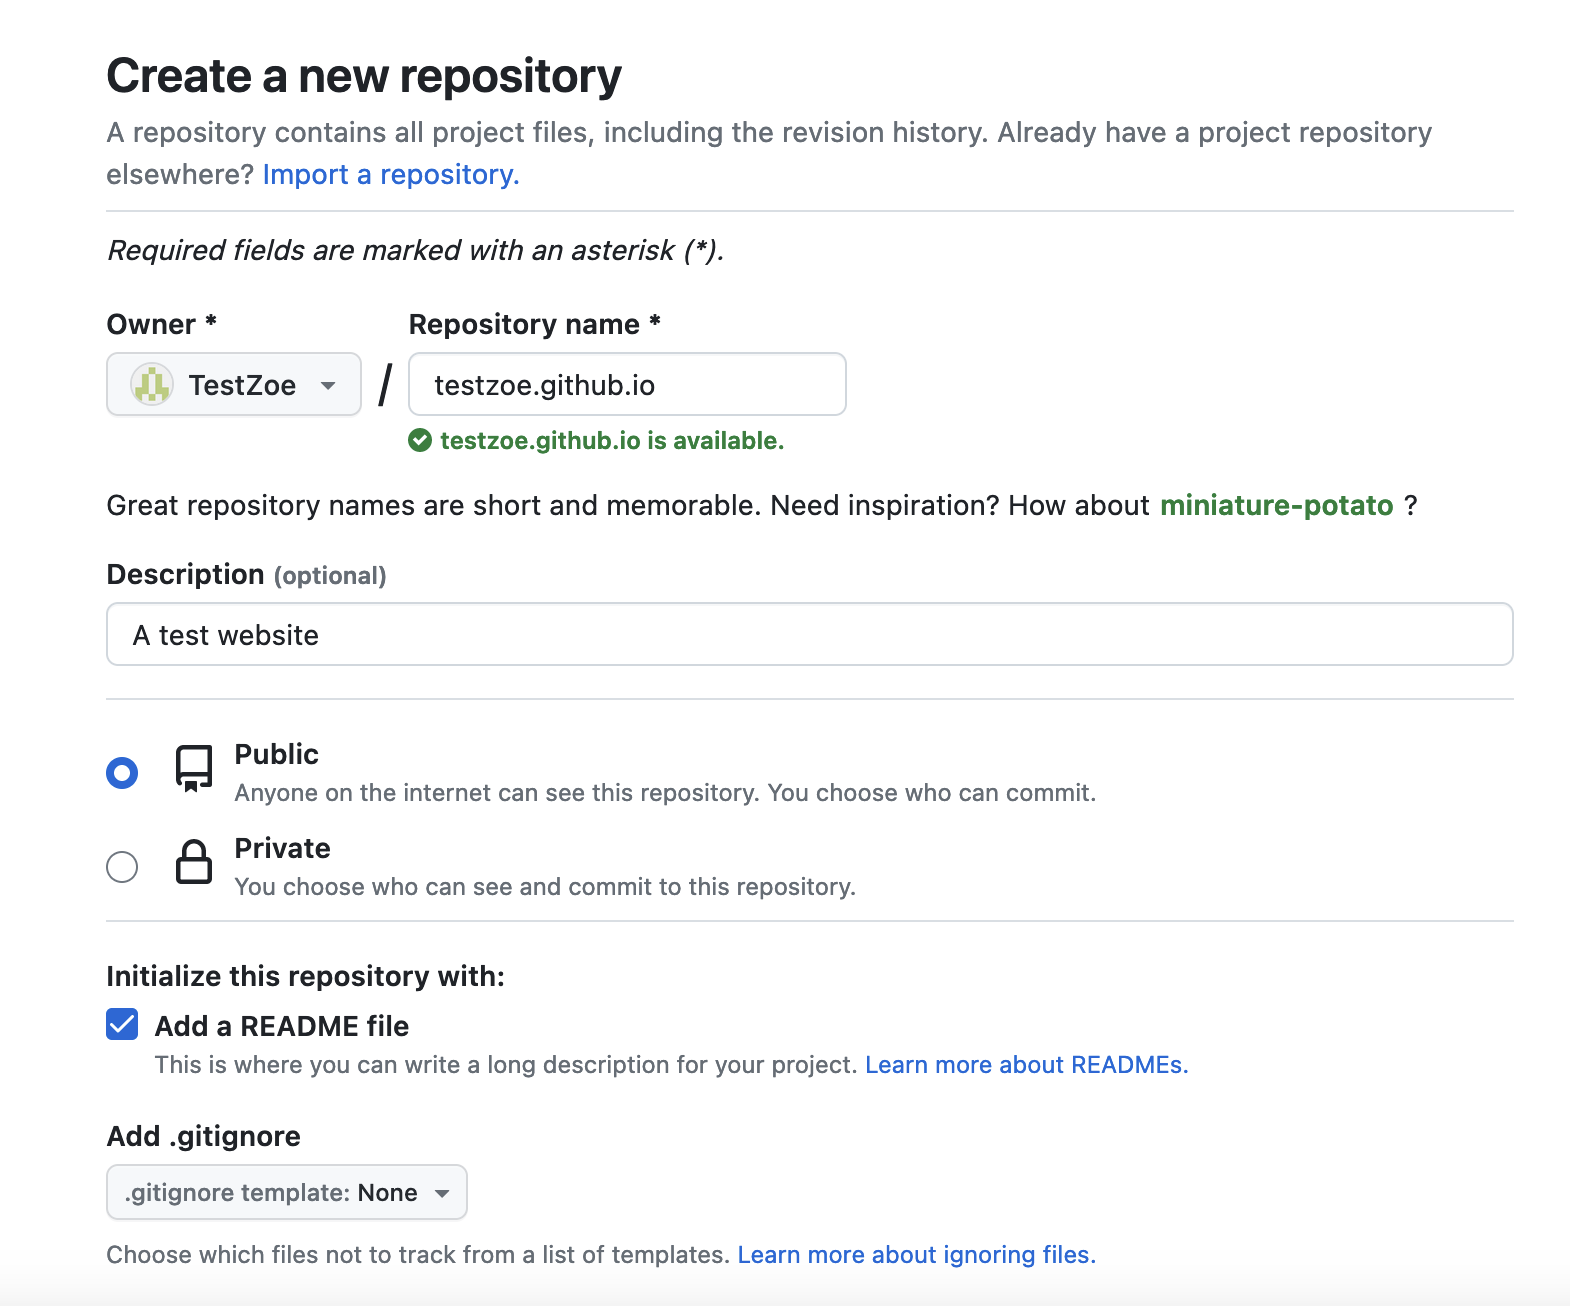Open Learn more about READMEs link
This screenshot has height=1306, width=1570.
click(x=1026, y=1065)
